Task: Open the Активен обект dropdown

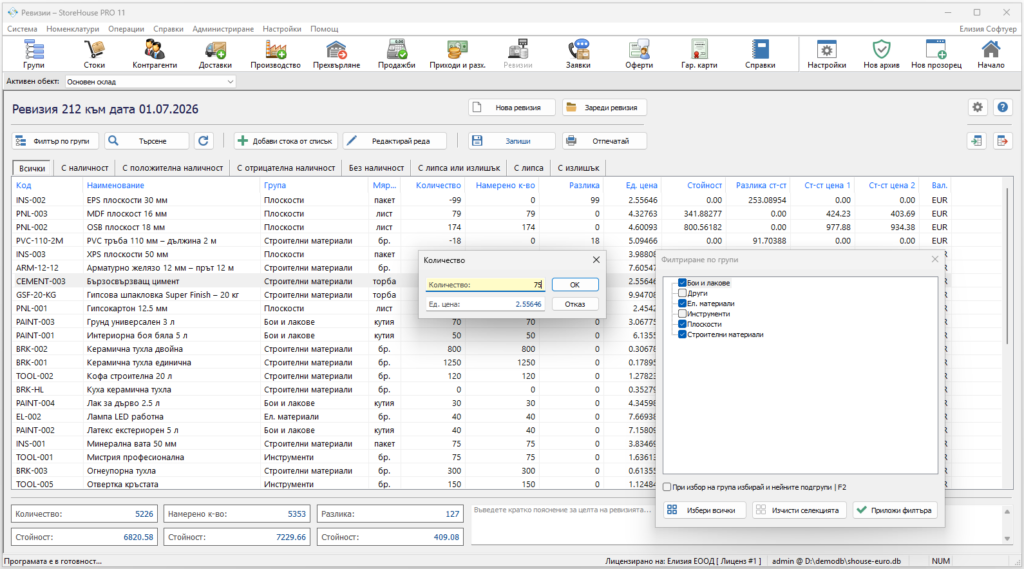Action: (x=150, y=82)
